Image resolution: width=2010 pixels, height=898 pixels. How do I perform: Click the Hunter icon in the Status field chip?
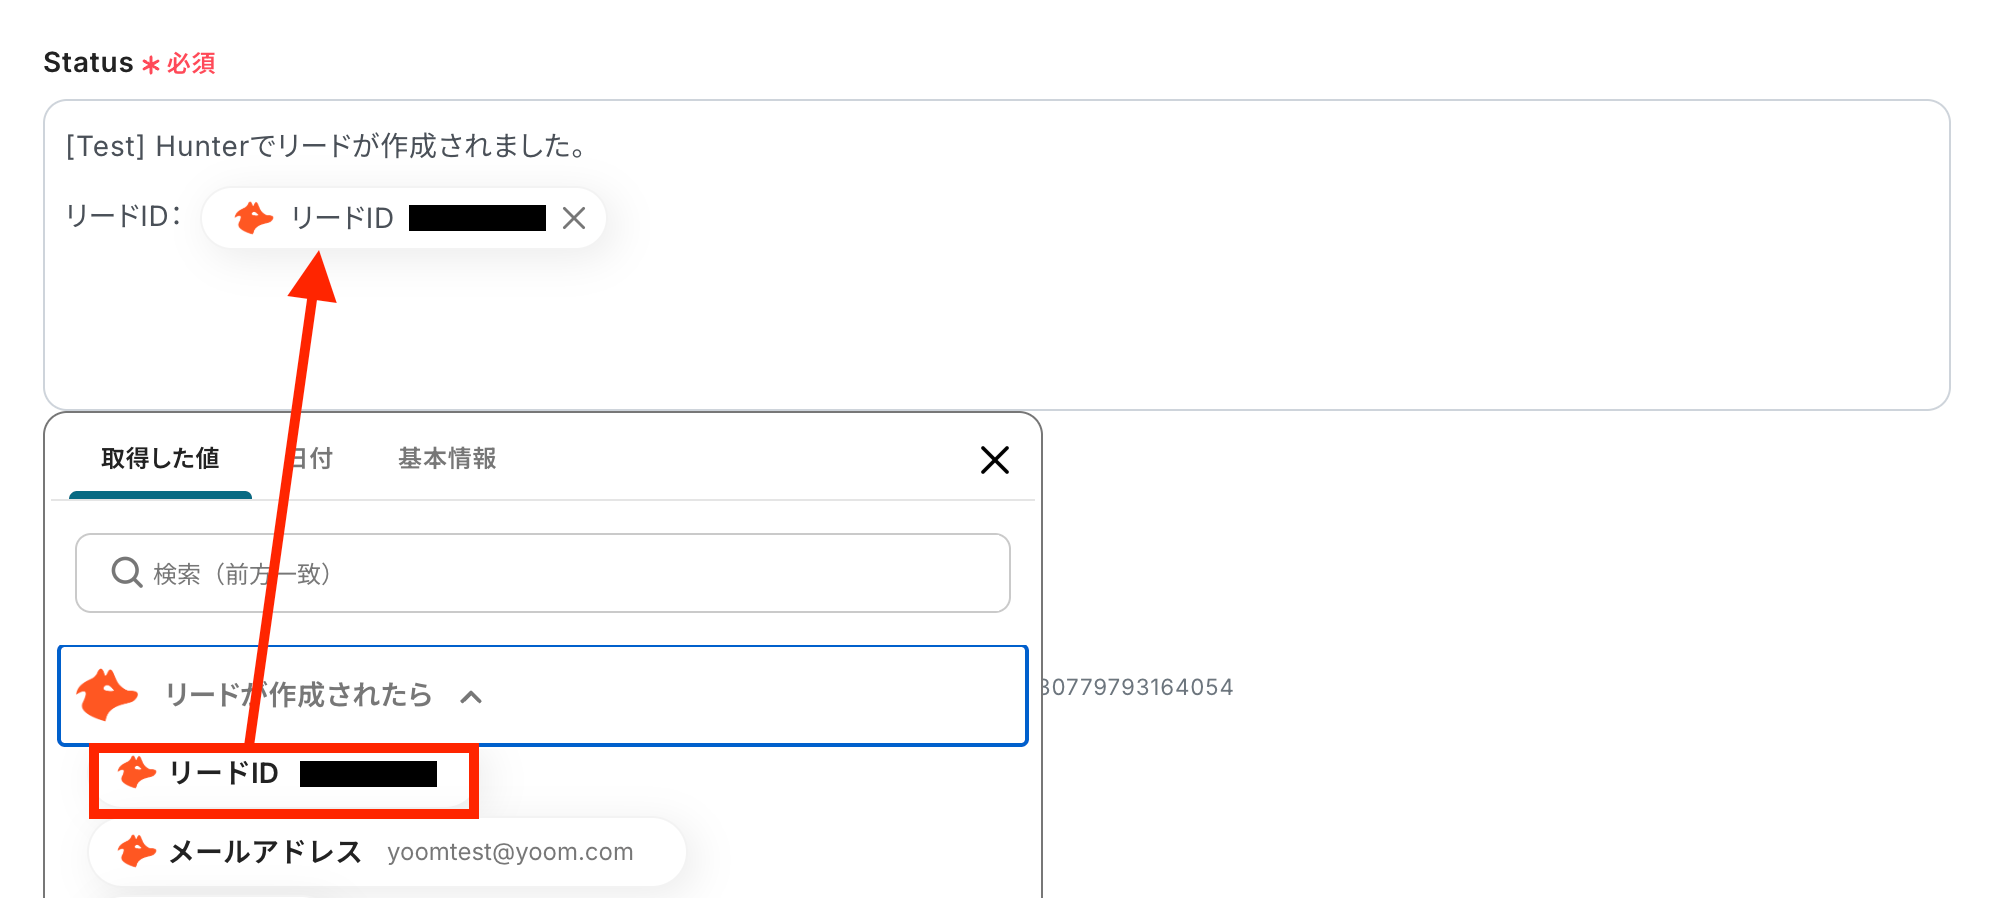tap(254, 217)
